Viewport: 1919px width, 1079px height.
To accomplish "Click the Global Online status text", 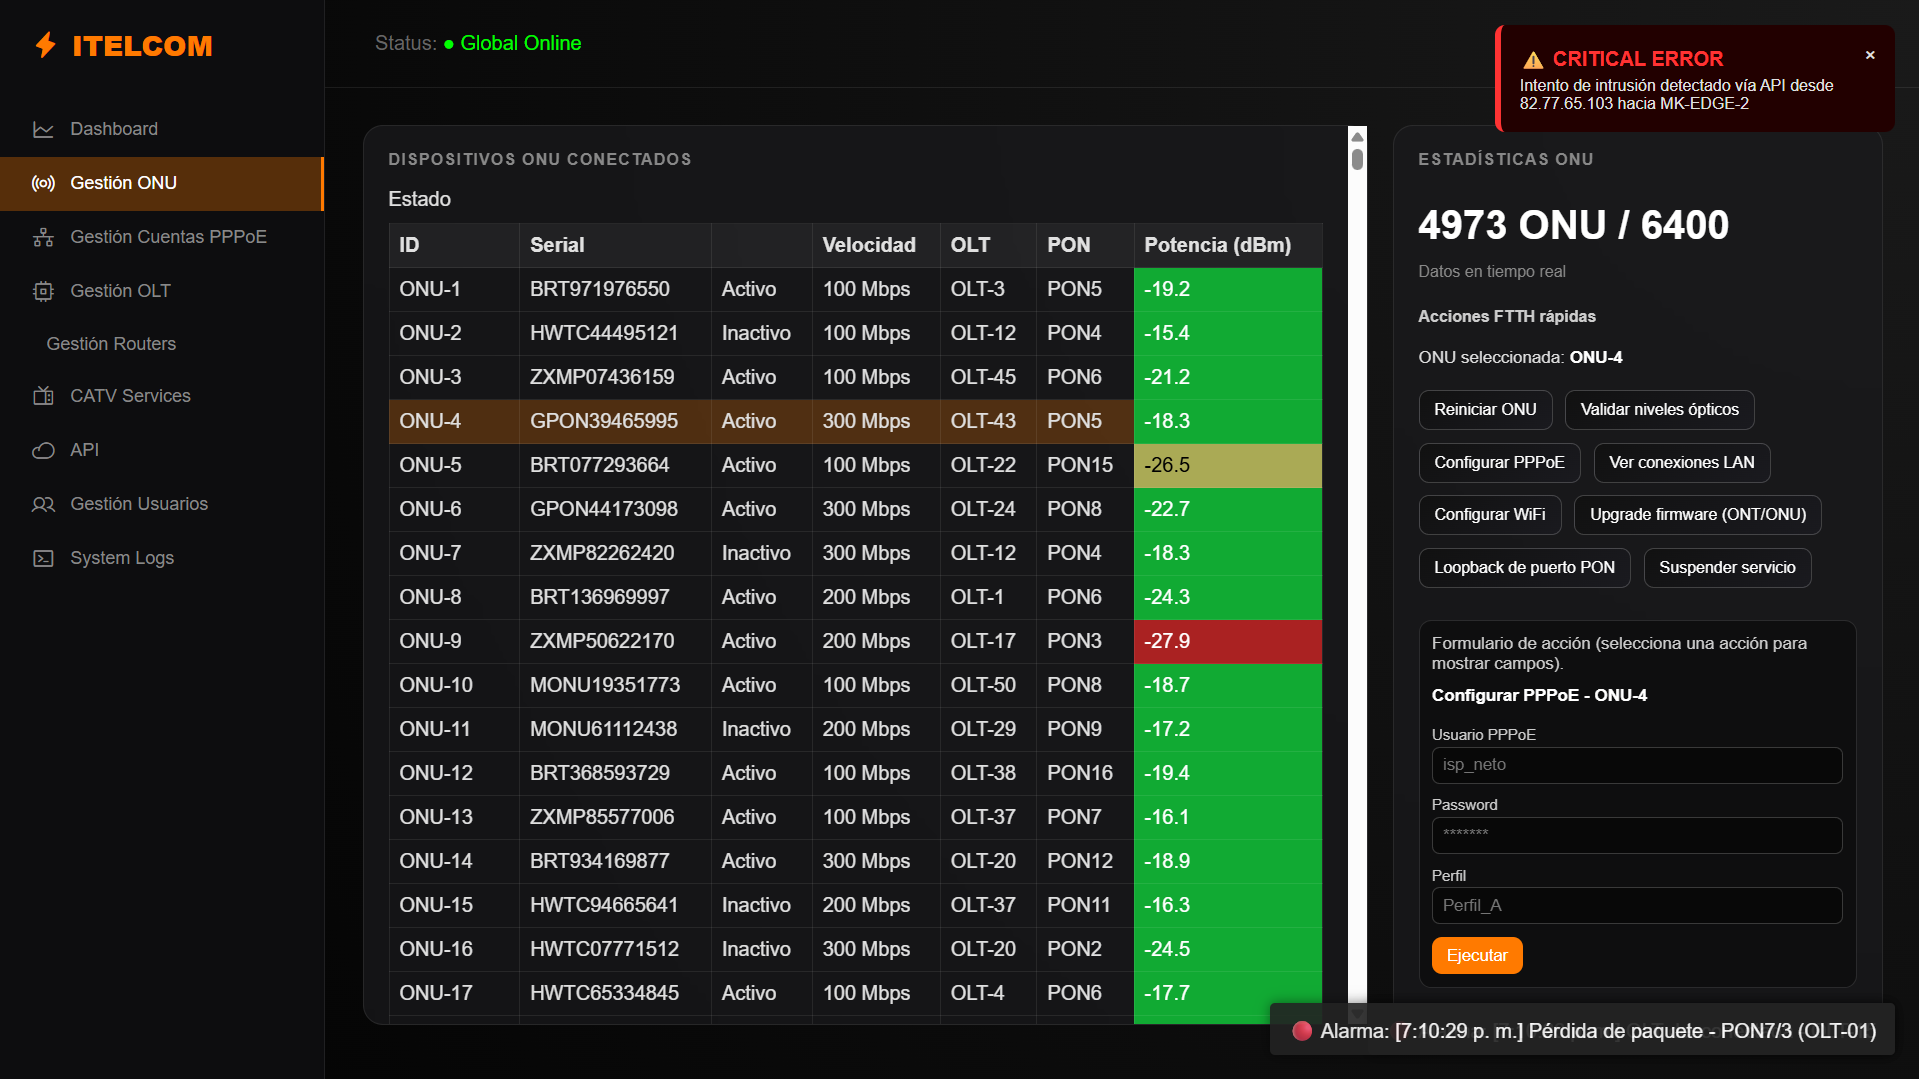I will 520,43.
